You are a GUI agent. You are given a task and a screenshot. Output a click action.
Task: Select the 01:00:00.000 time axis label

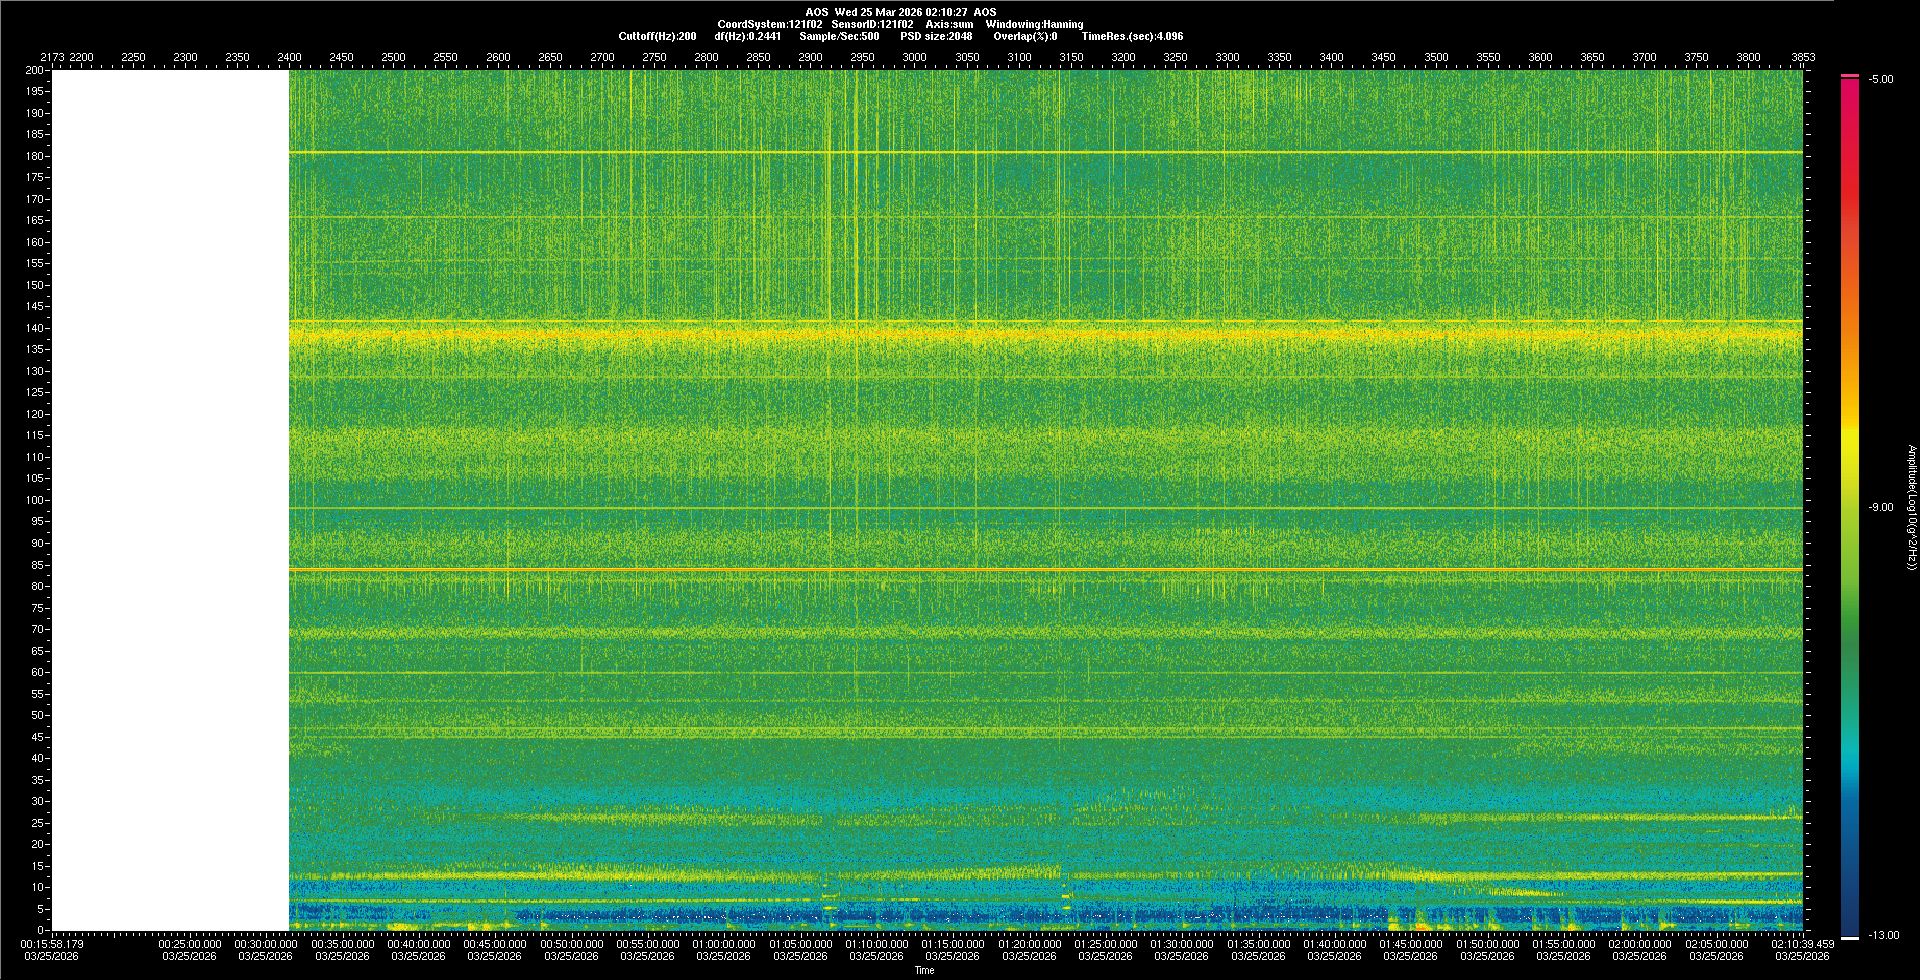coord(723,944)
